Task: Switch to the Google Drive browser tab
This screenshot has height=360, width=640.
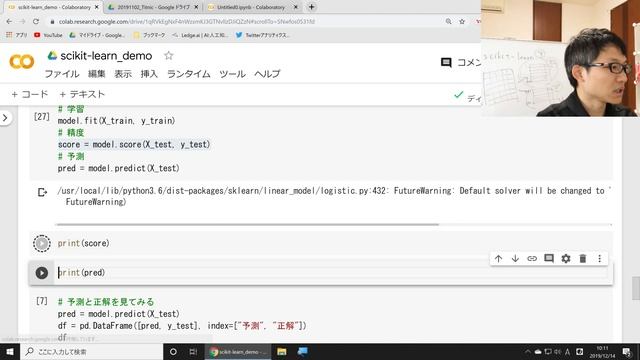Action: [153, 7]
